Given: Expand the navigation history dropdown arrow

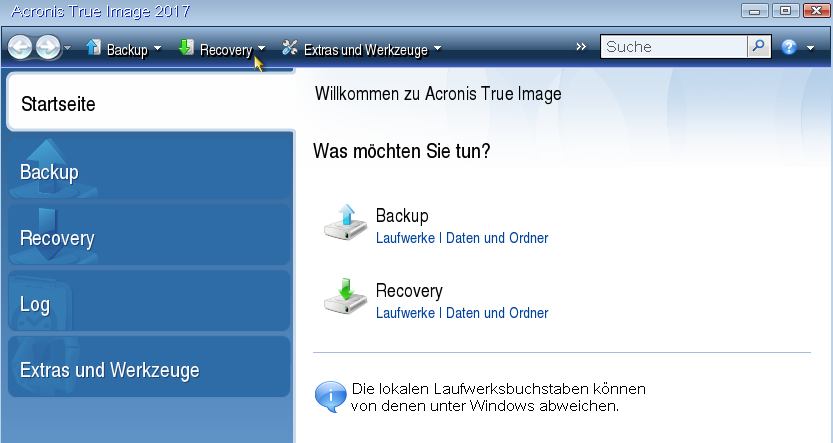Looking at the screenshot, I should click(67, 48).
